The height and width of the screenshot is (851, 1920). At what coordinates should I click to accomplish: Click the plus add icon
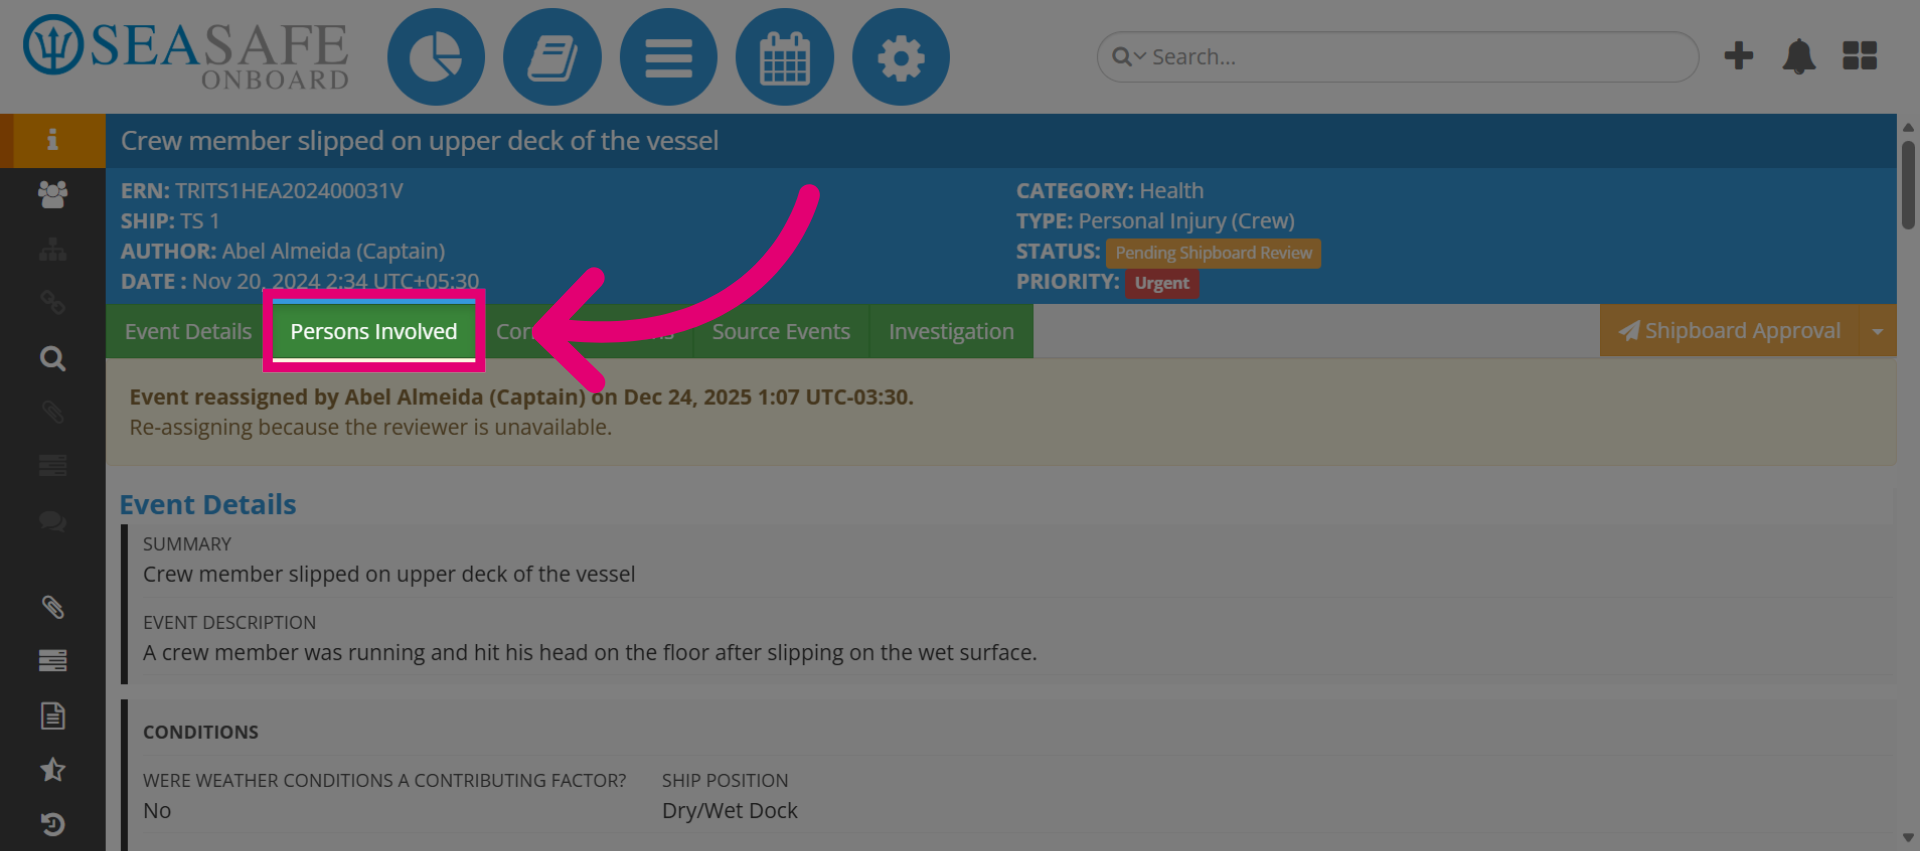[x=1738, y=56]
